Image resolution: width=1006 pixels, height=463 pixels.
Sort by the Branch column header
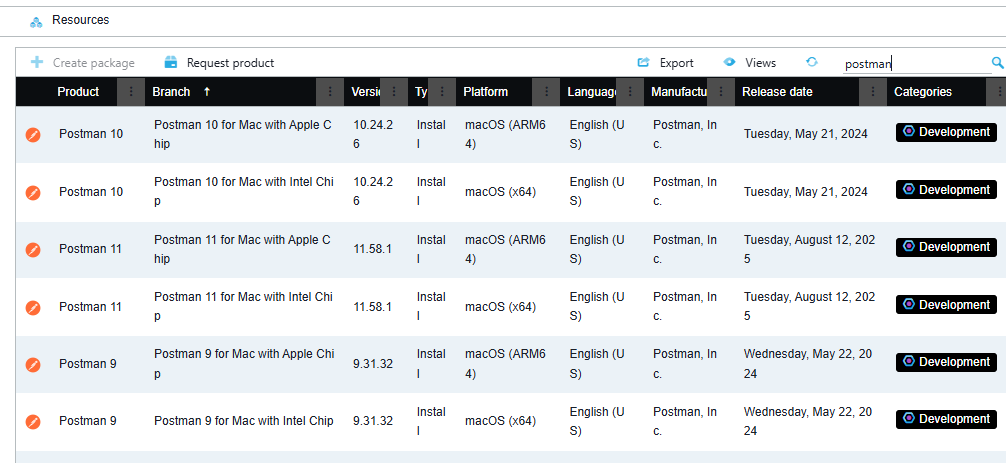click(171, 92)
